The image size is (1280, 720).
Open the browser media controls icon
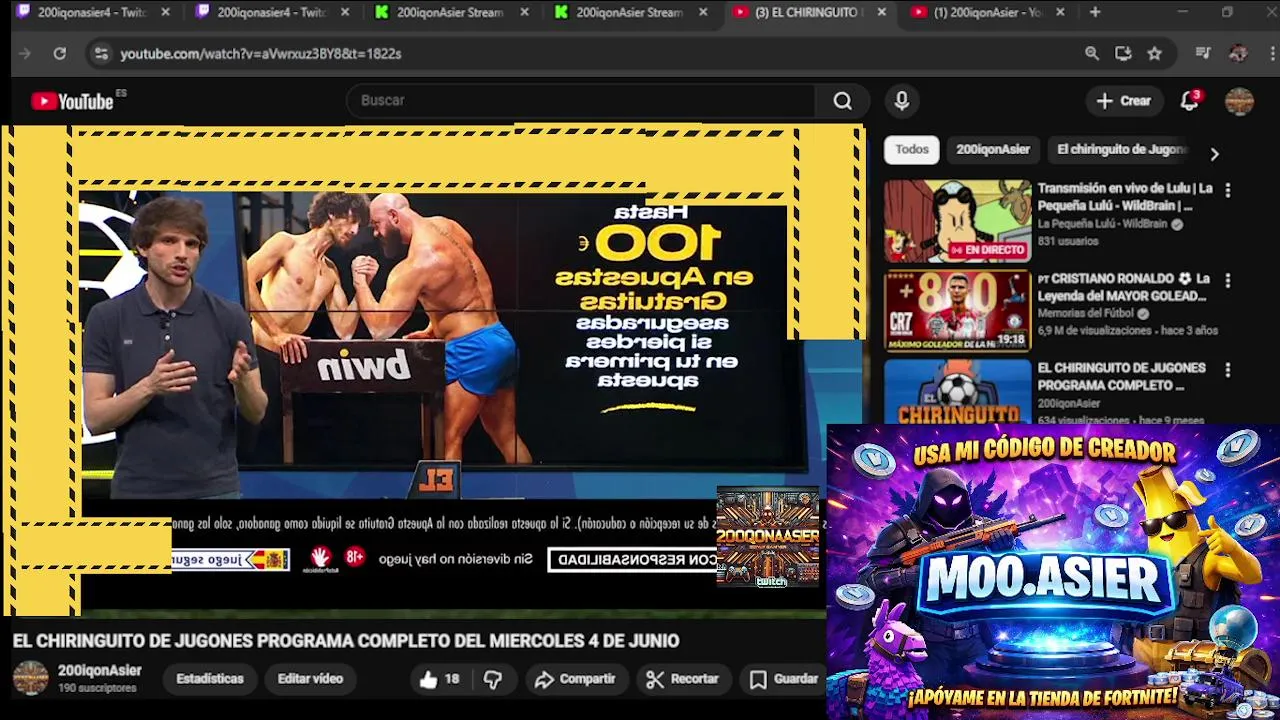click(1203, 53)
